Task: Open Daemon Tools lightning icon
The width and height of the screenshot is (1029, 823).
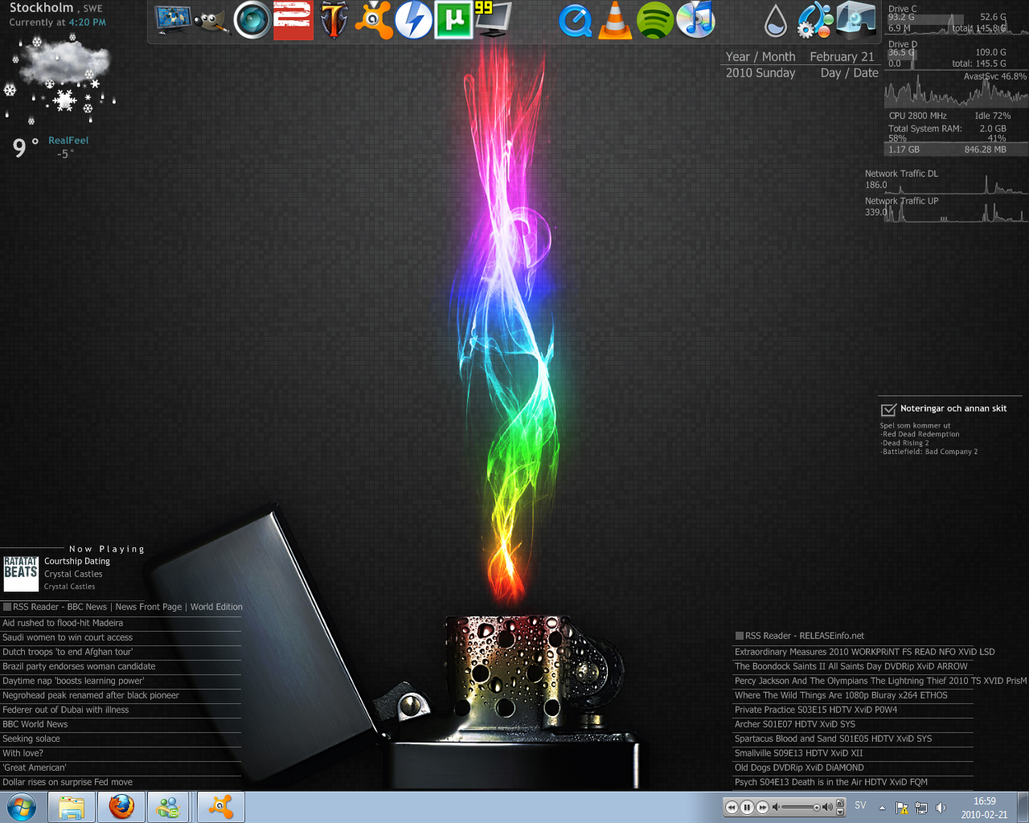Action: pyautogui.click(x=413, y=21)
